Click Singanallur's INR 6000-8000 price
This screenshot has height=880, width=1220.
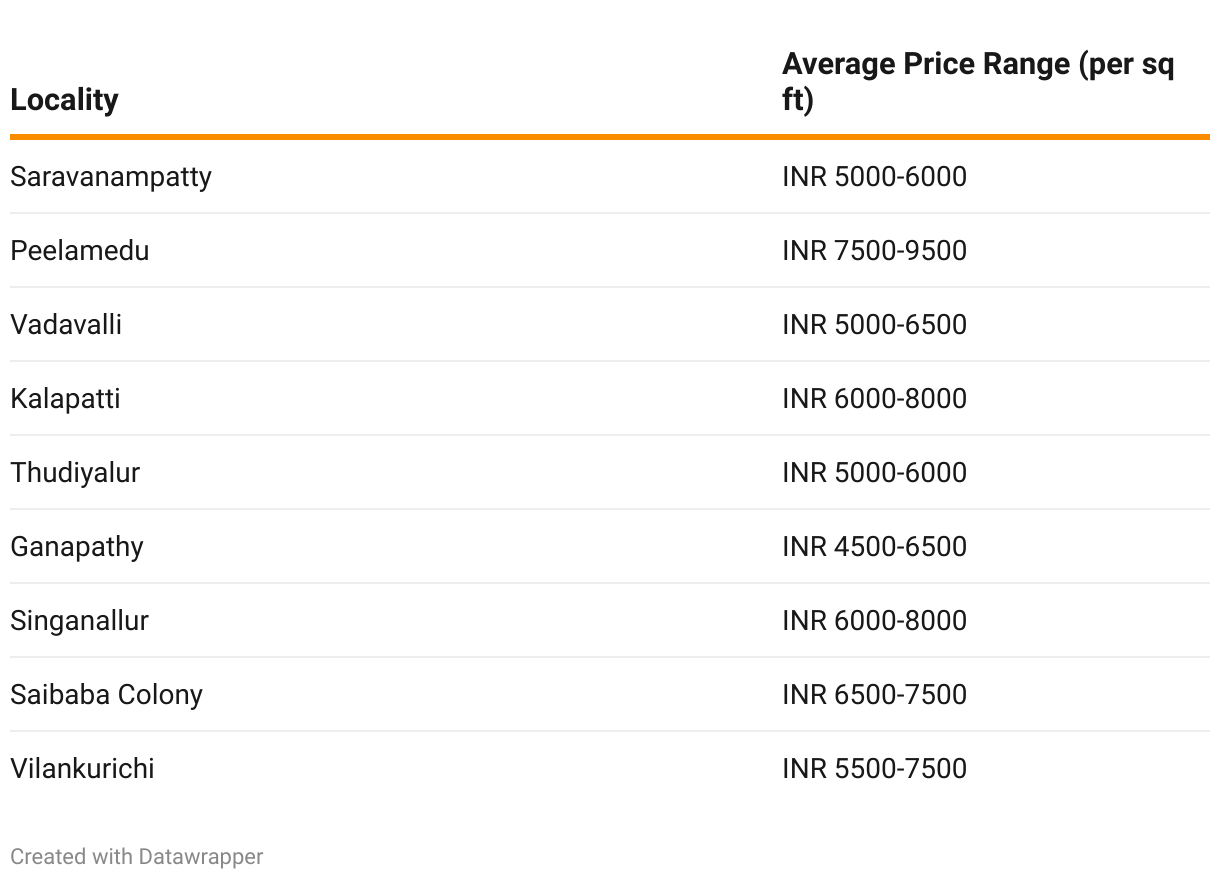click(874, 621)
